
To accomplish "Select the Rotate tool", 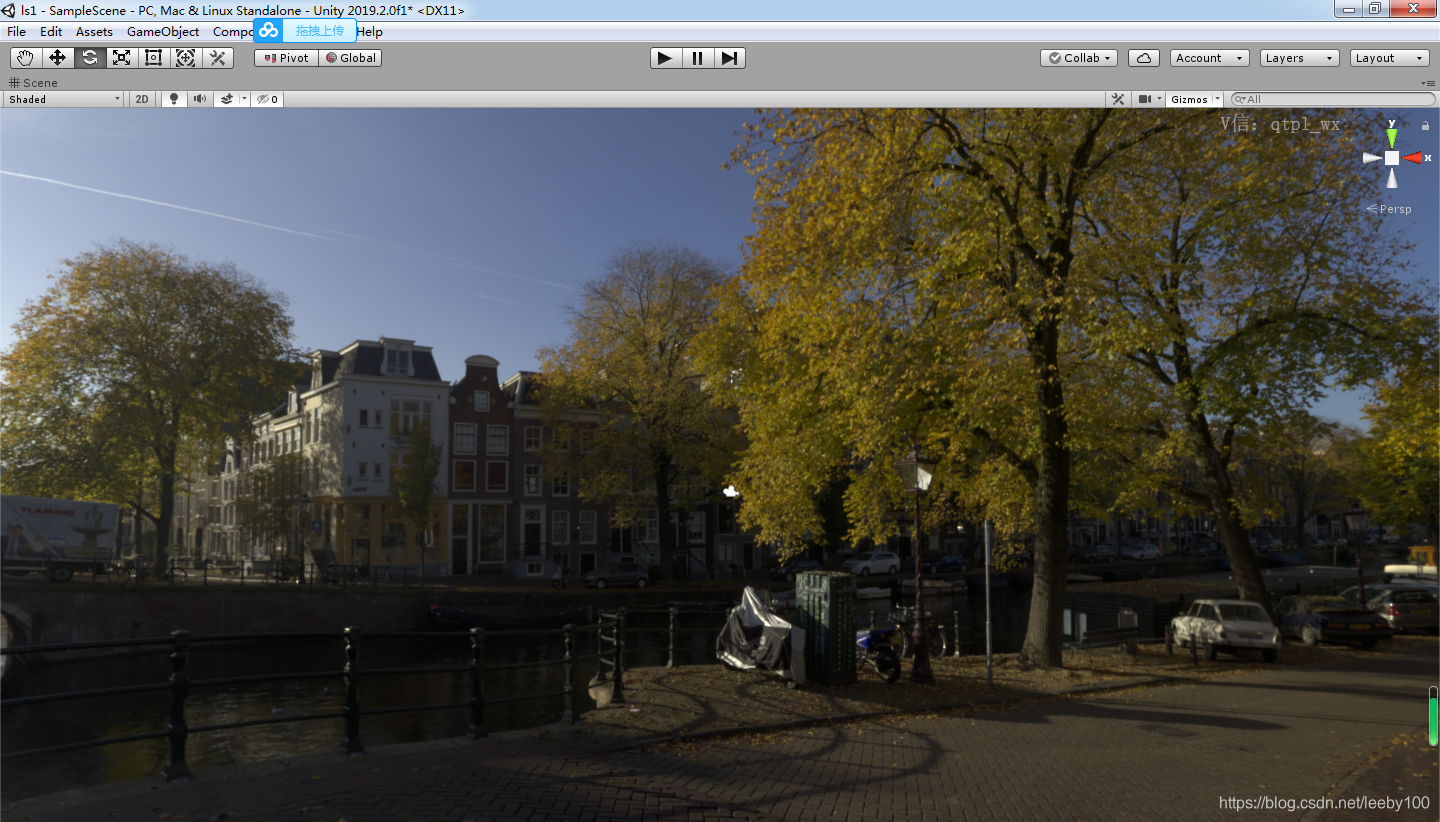I will (x=90, y=58).
